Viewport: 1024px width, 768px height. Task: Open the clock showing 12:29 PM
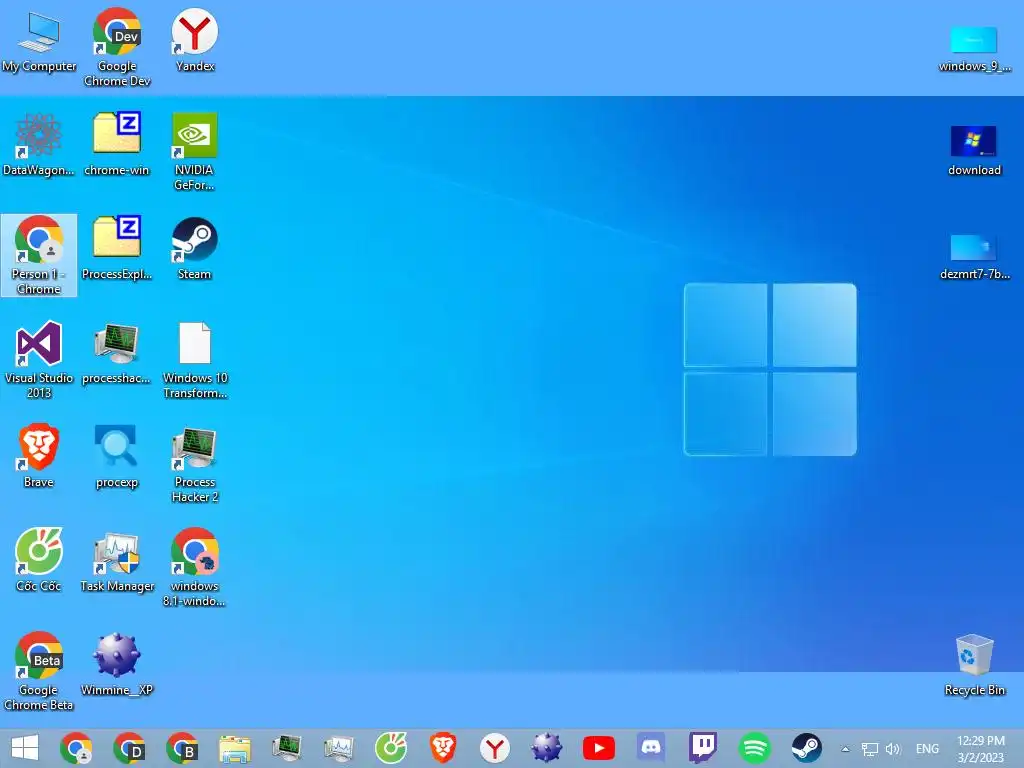[x=980, y=749]
